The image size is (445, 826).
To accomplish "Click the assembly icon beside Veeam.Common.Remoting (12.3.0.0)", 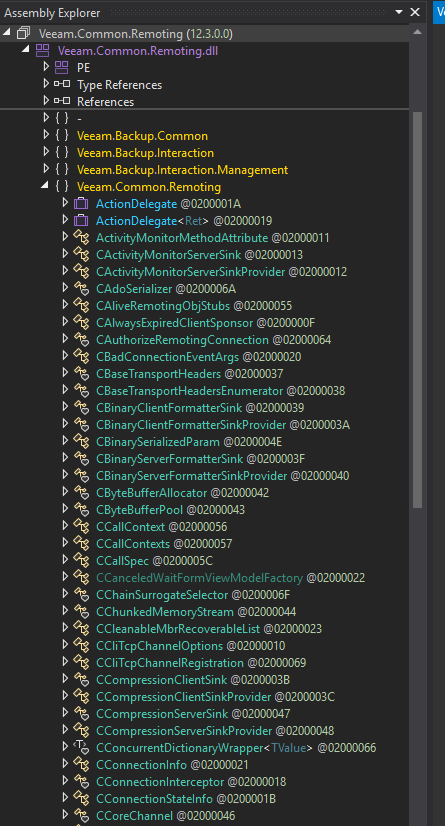I will (23, 34).
